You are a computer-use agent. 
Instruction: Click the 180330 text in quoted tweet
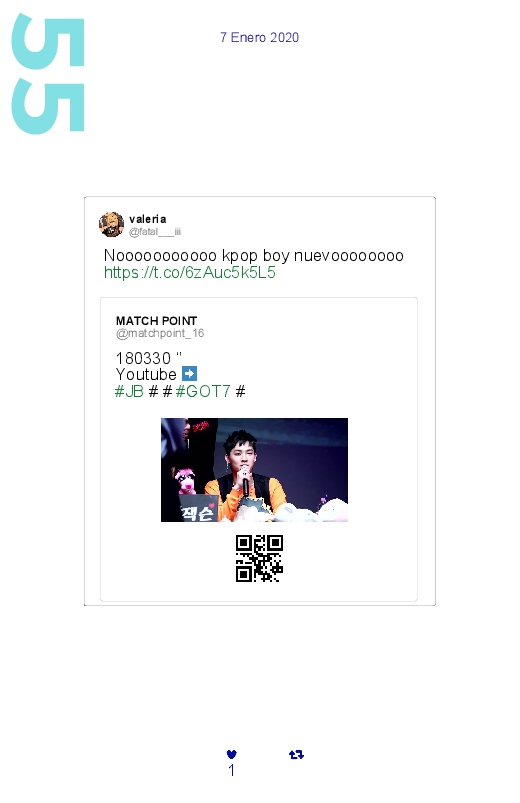[x=143, y=358]
